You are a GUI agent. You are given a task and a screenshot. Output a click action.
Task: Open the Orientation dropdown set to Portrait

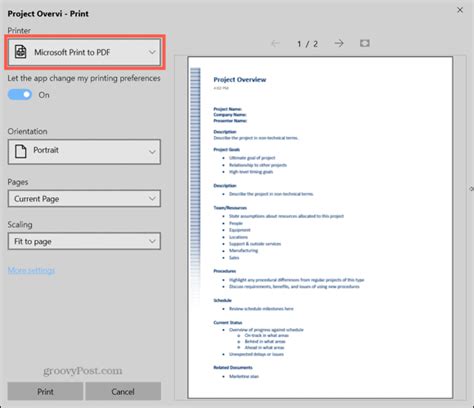coord(84,152)
